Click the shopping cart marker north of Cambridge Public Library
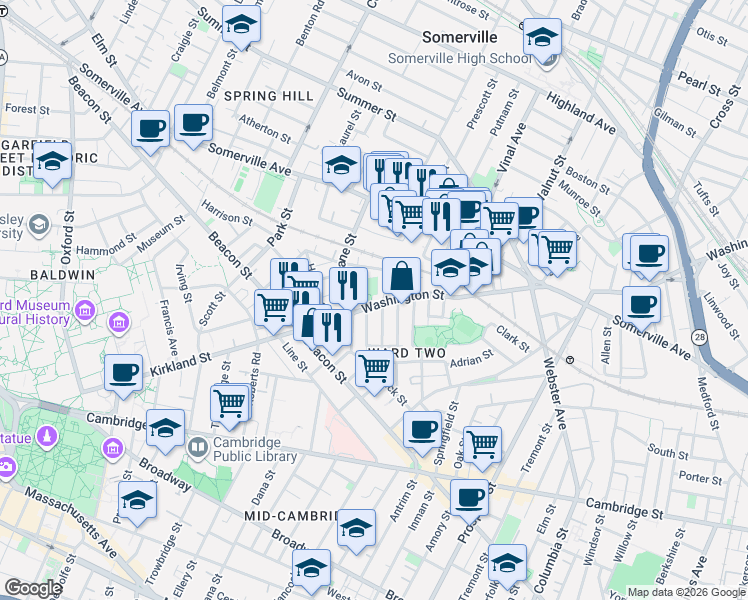The width and height of the screenshot is (748, 600). [229, 405]
